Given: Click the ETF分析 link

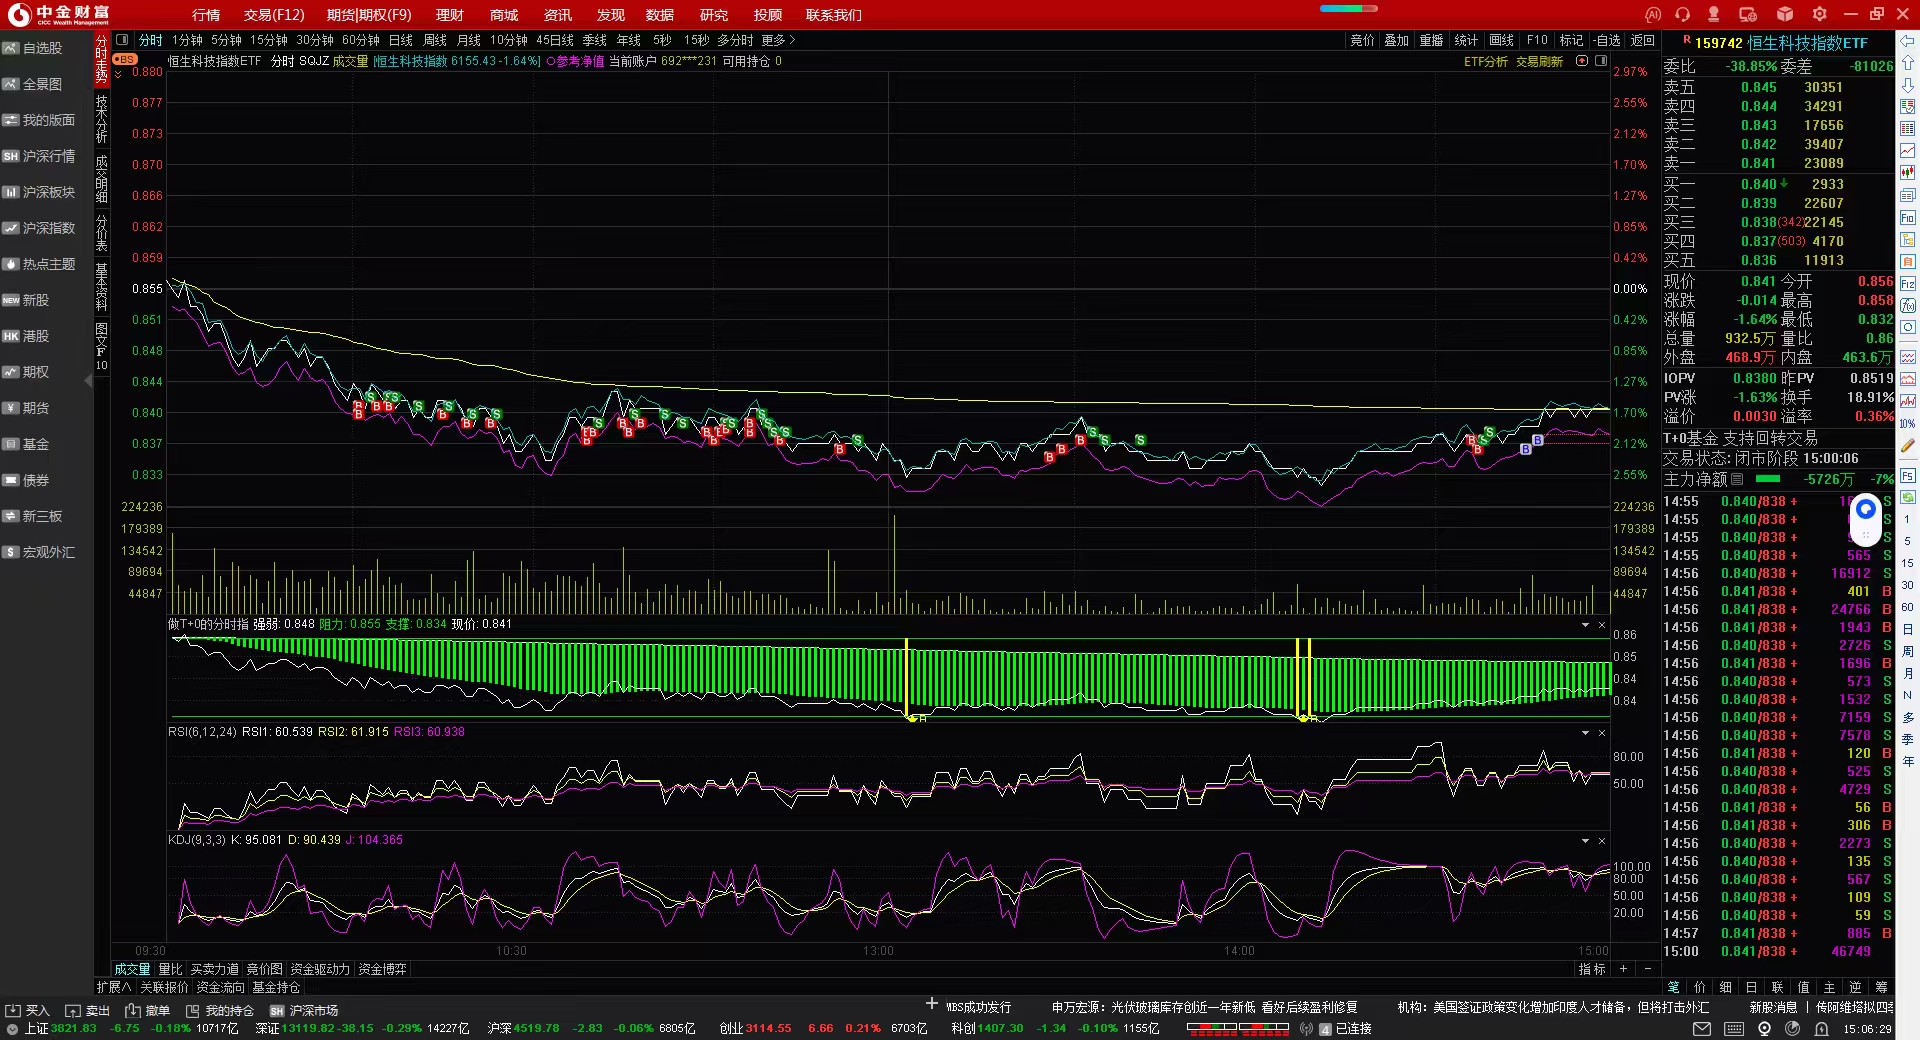Looking at the screenshot, I should pos(1486,62).
